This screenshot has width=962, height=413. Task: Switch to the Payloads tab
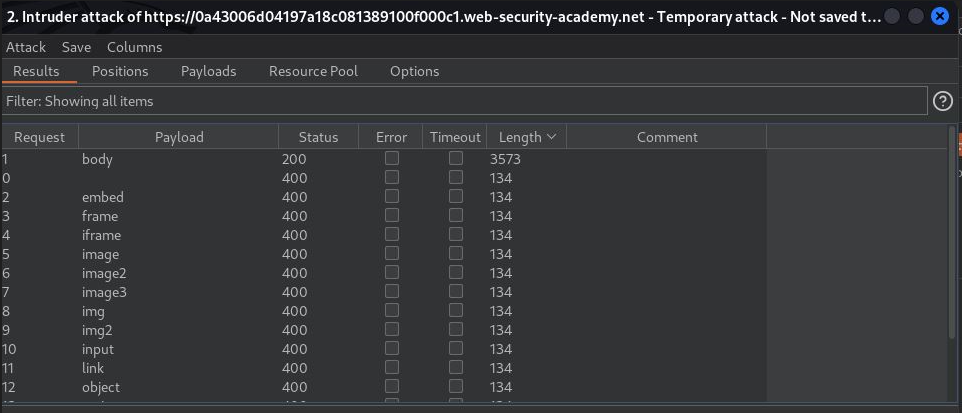pos(208,71)
